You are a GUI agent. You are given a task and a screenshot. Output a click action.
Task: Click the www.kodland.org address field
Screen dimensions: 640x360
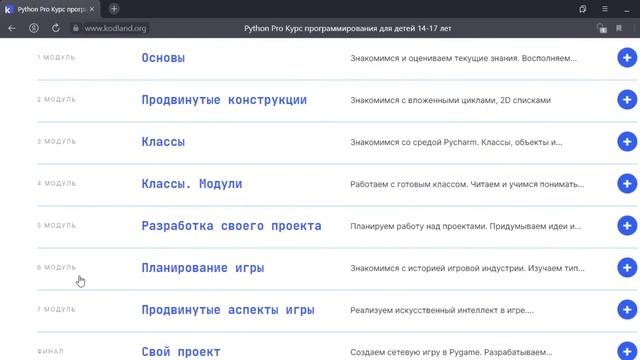tap(115, 28)
